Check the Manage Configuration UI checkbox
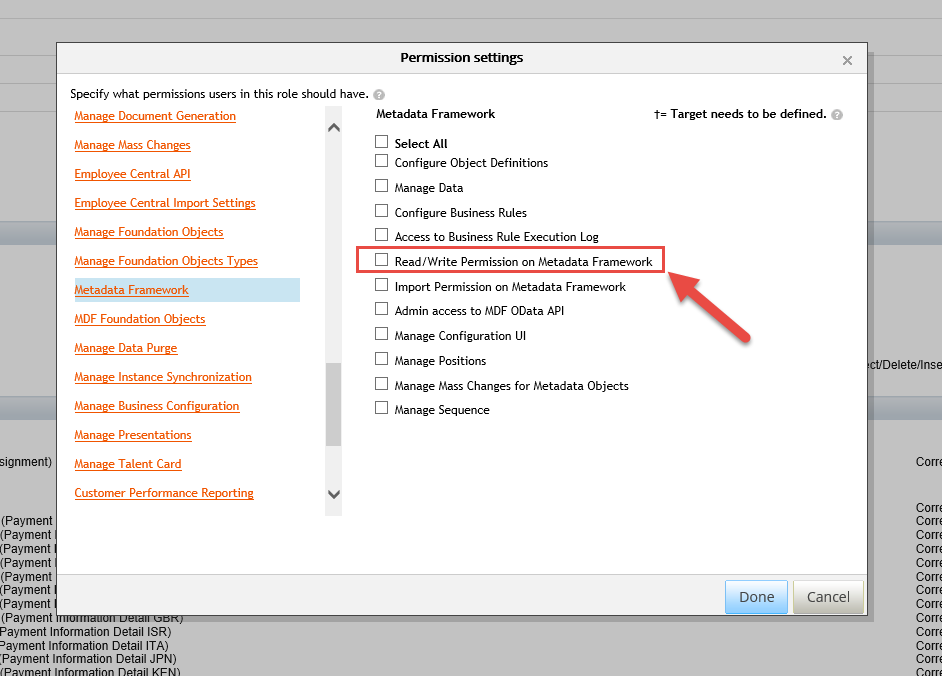Viewport: 942px width, 676px height. (381, 333)
